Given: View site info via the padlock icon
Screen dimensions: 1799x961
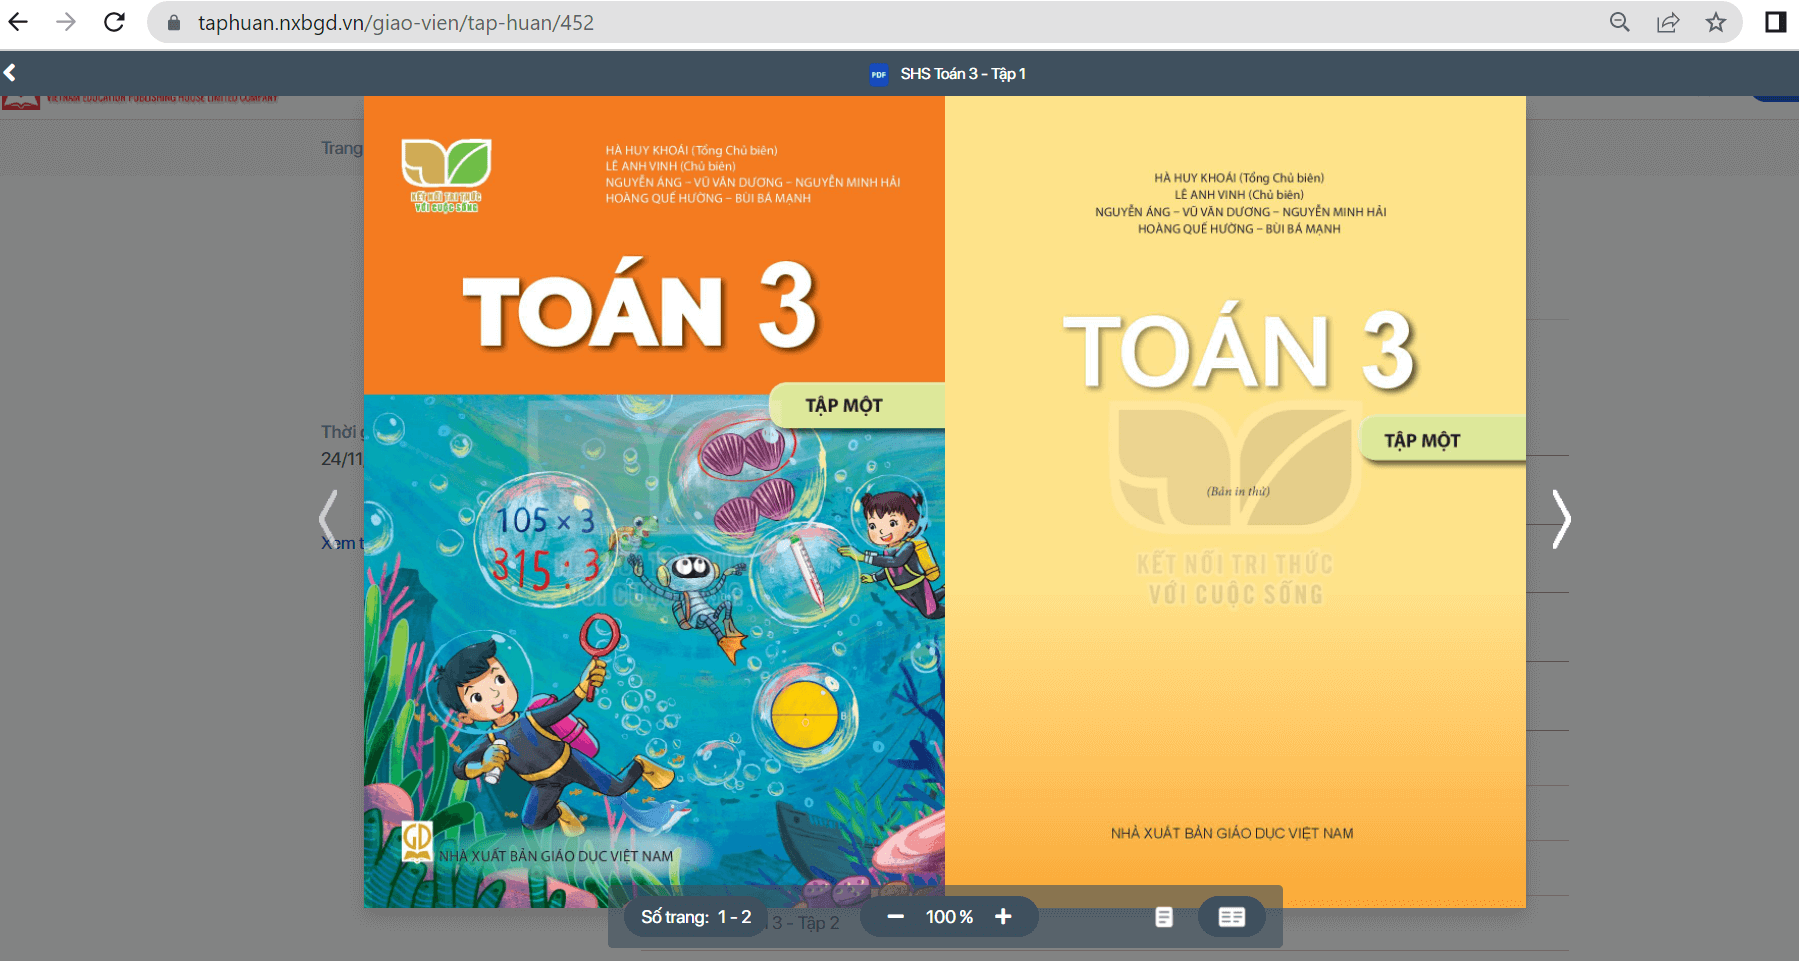Looking at the screenshot, I should [174, 23].
